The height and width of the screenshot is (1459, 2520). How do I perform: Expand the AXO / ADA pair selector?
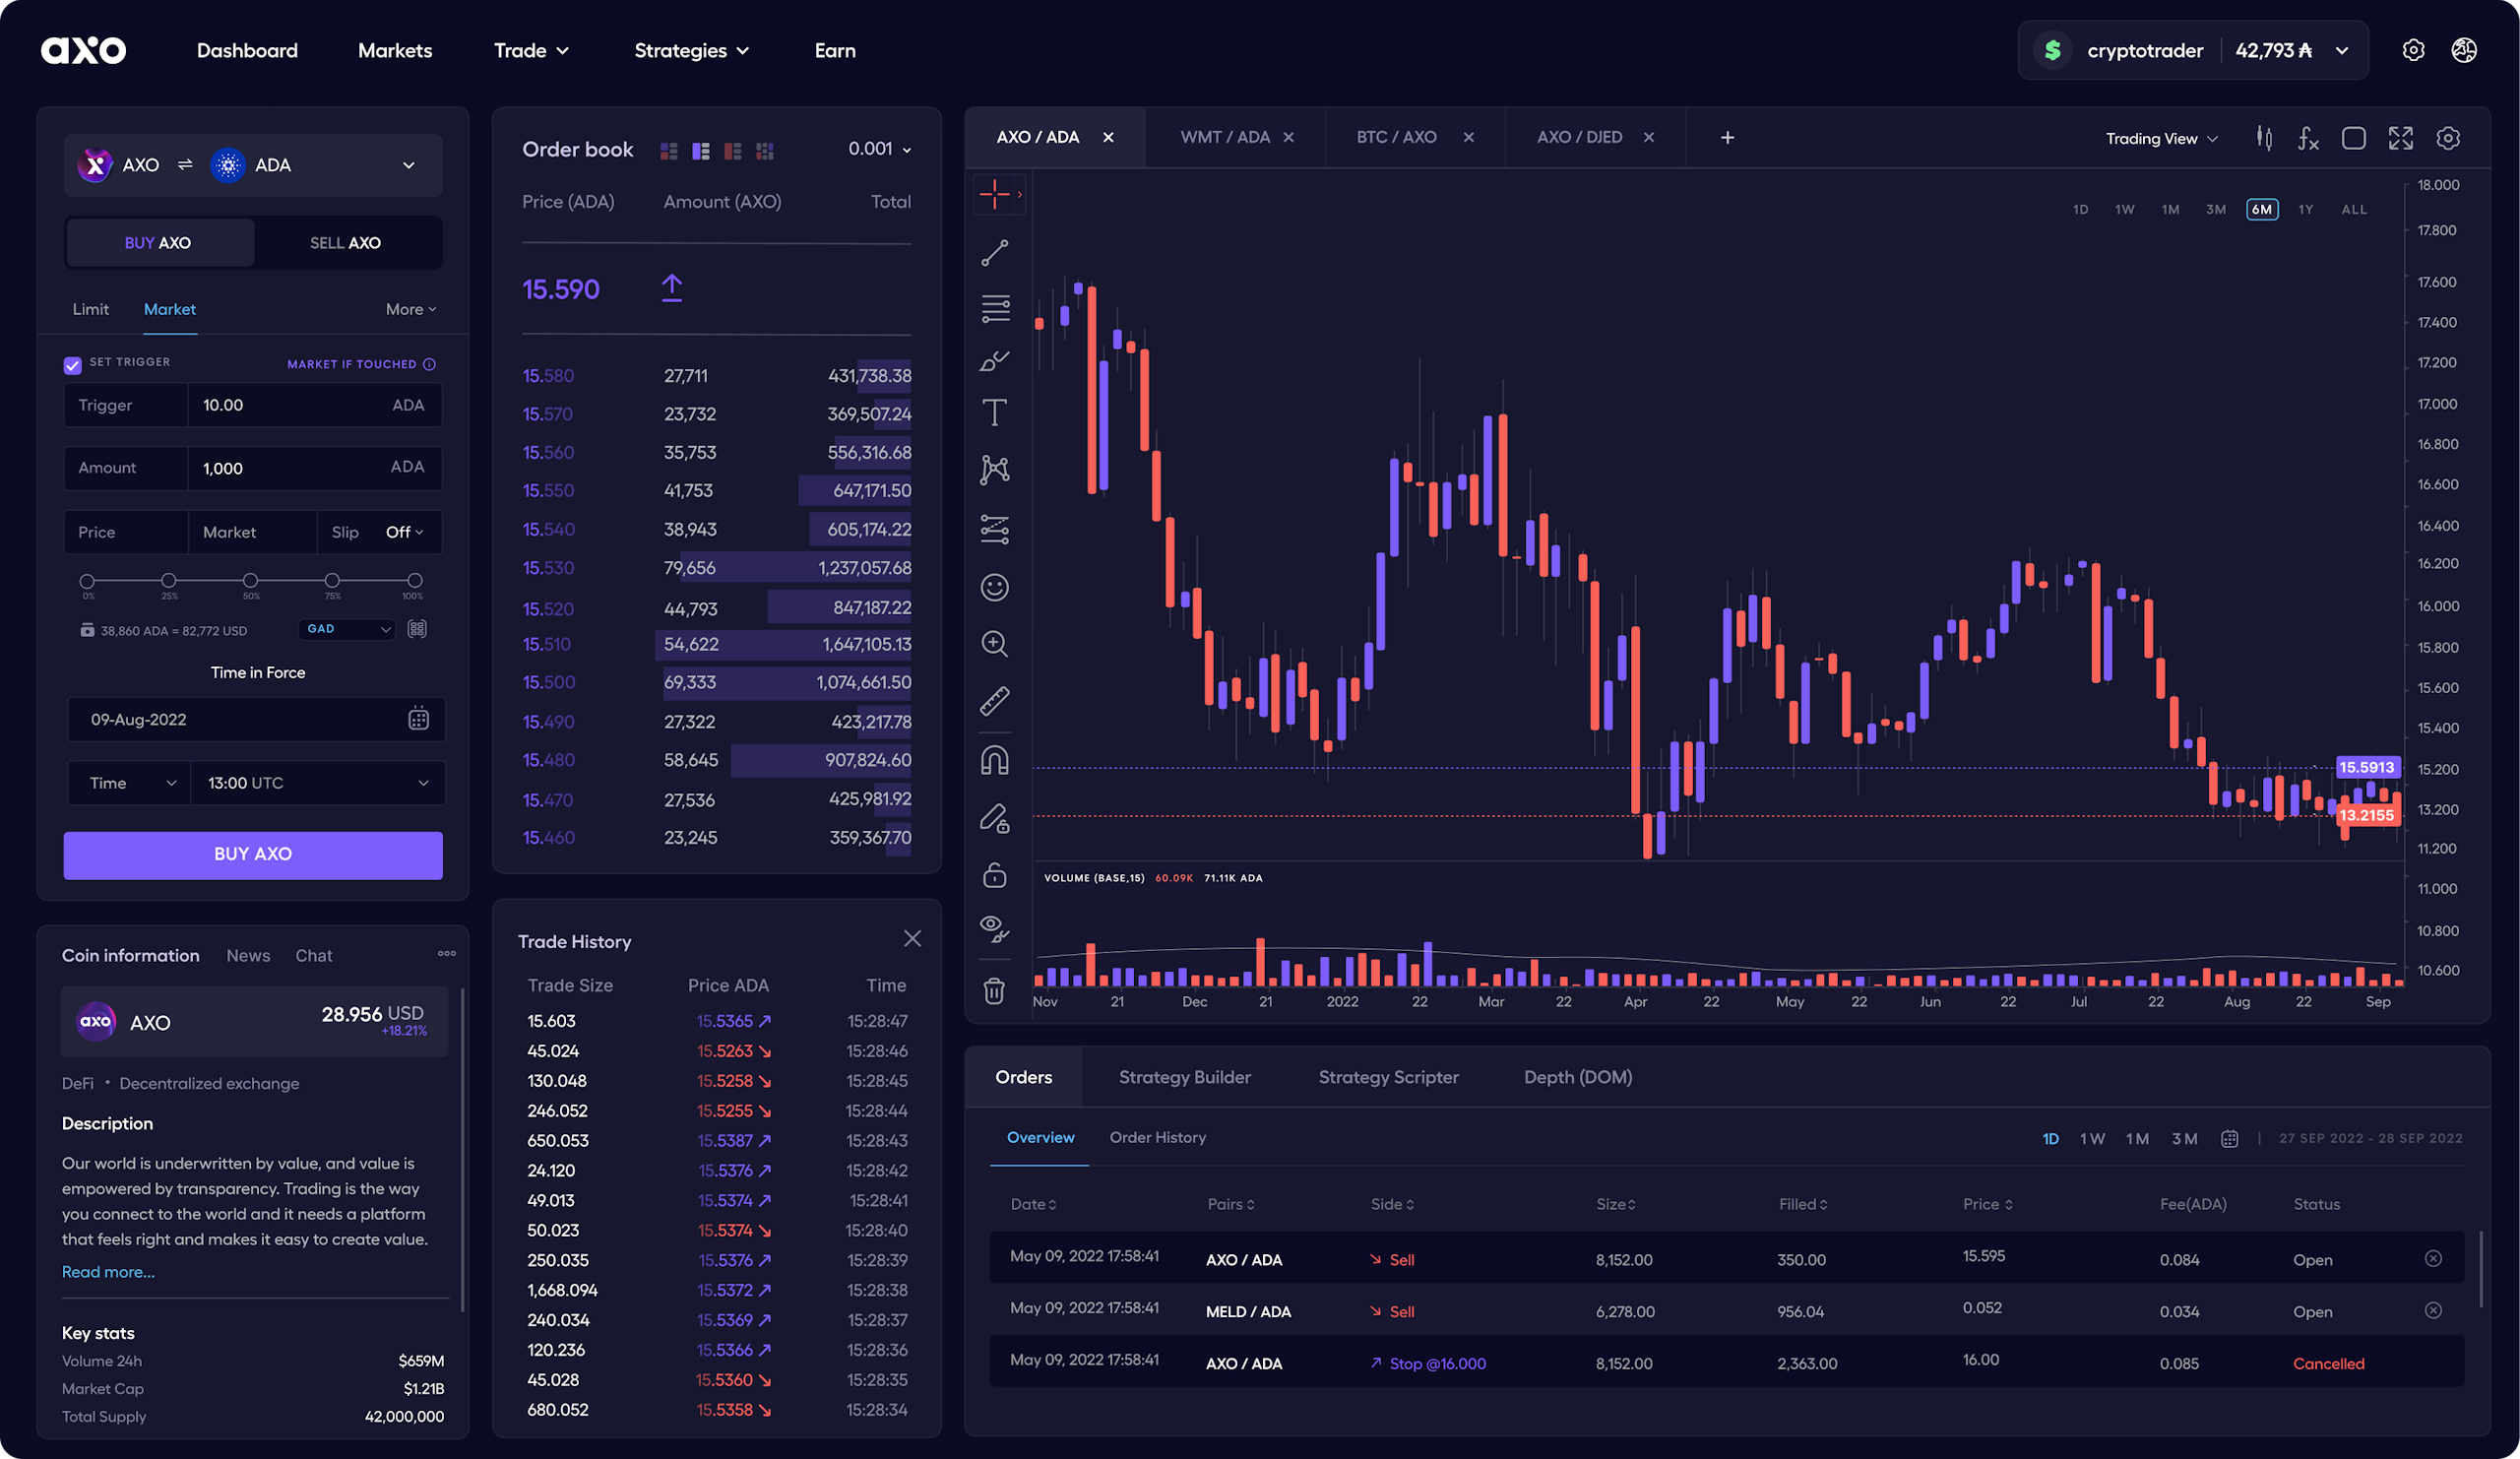(x=408, y=165)
